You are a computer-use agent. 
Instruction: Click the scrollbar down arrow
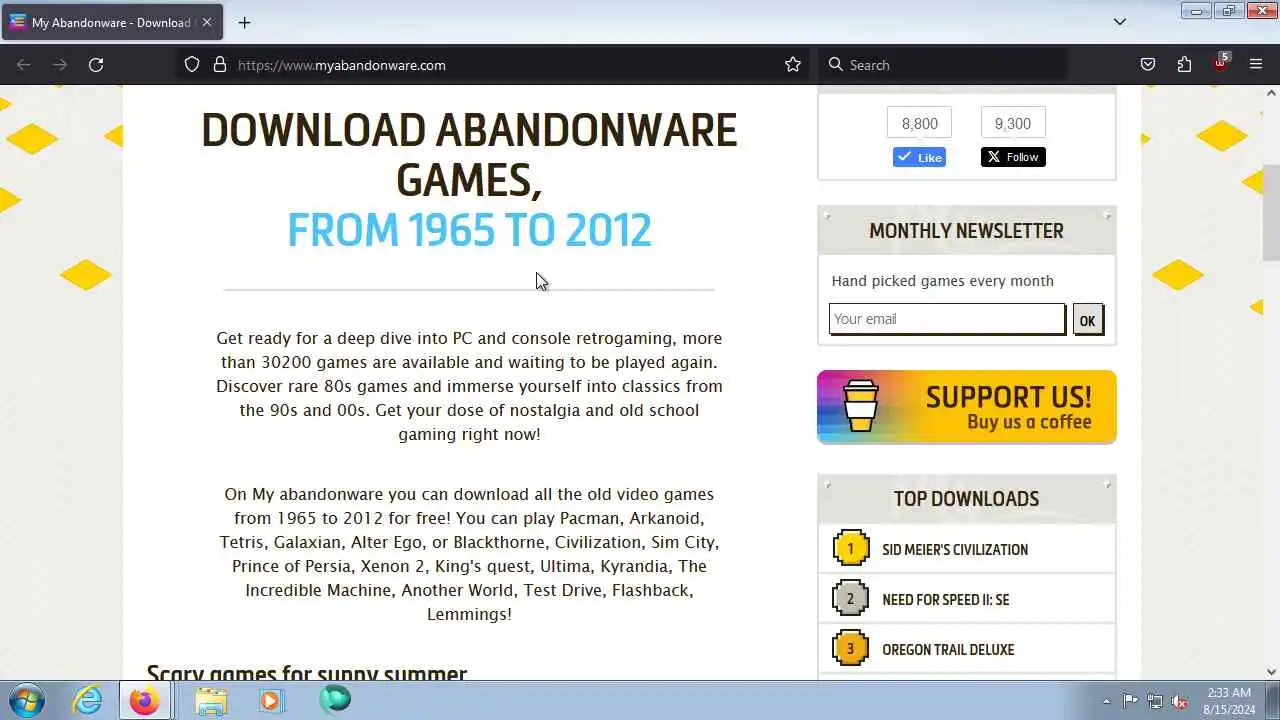click(1271, 672)
